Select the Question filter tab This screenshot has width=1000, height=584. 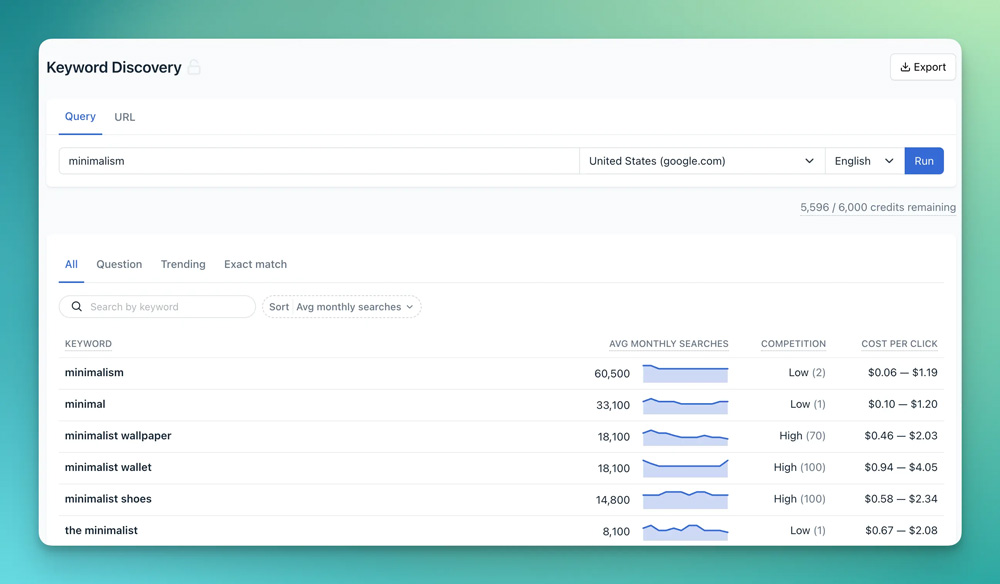(x=119, y=264)
